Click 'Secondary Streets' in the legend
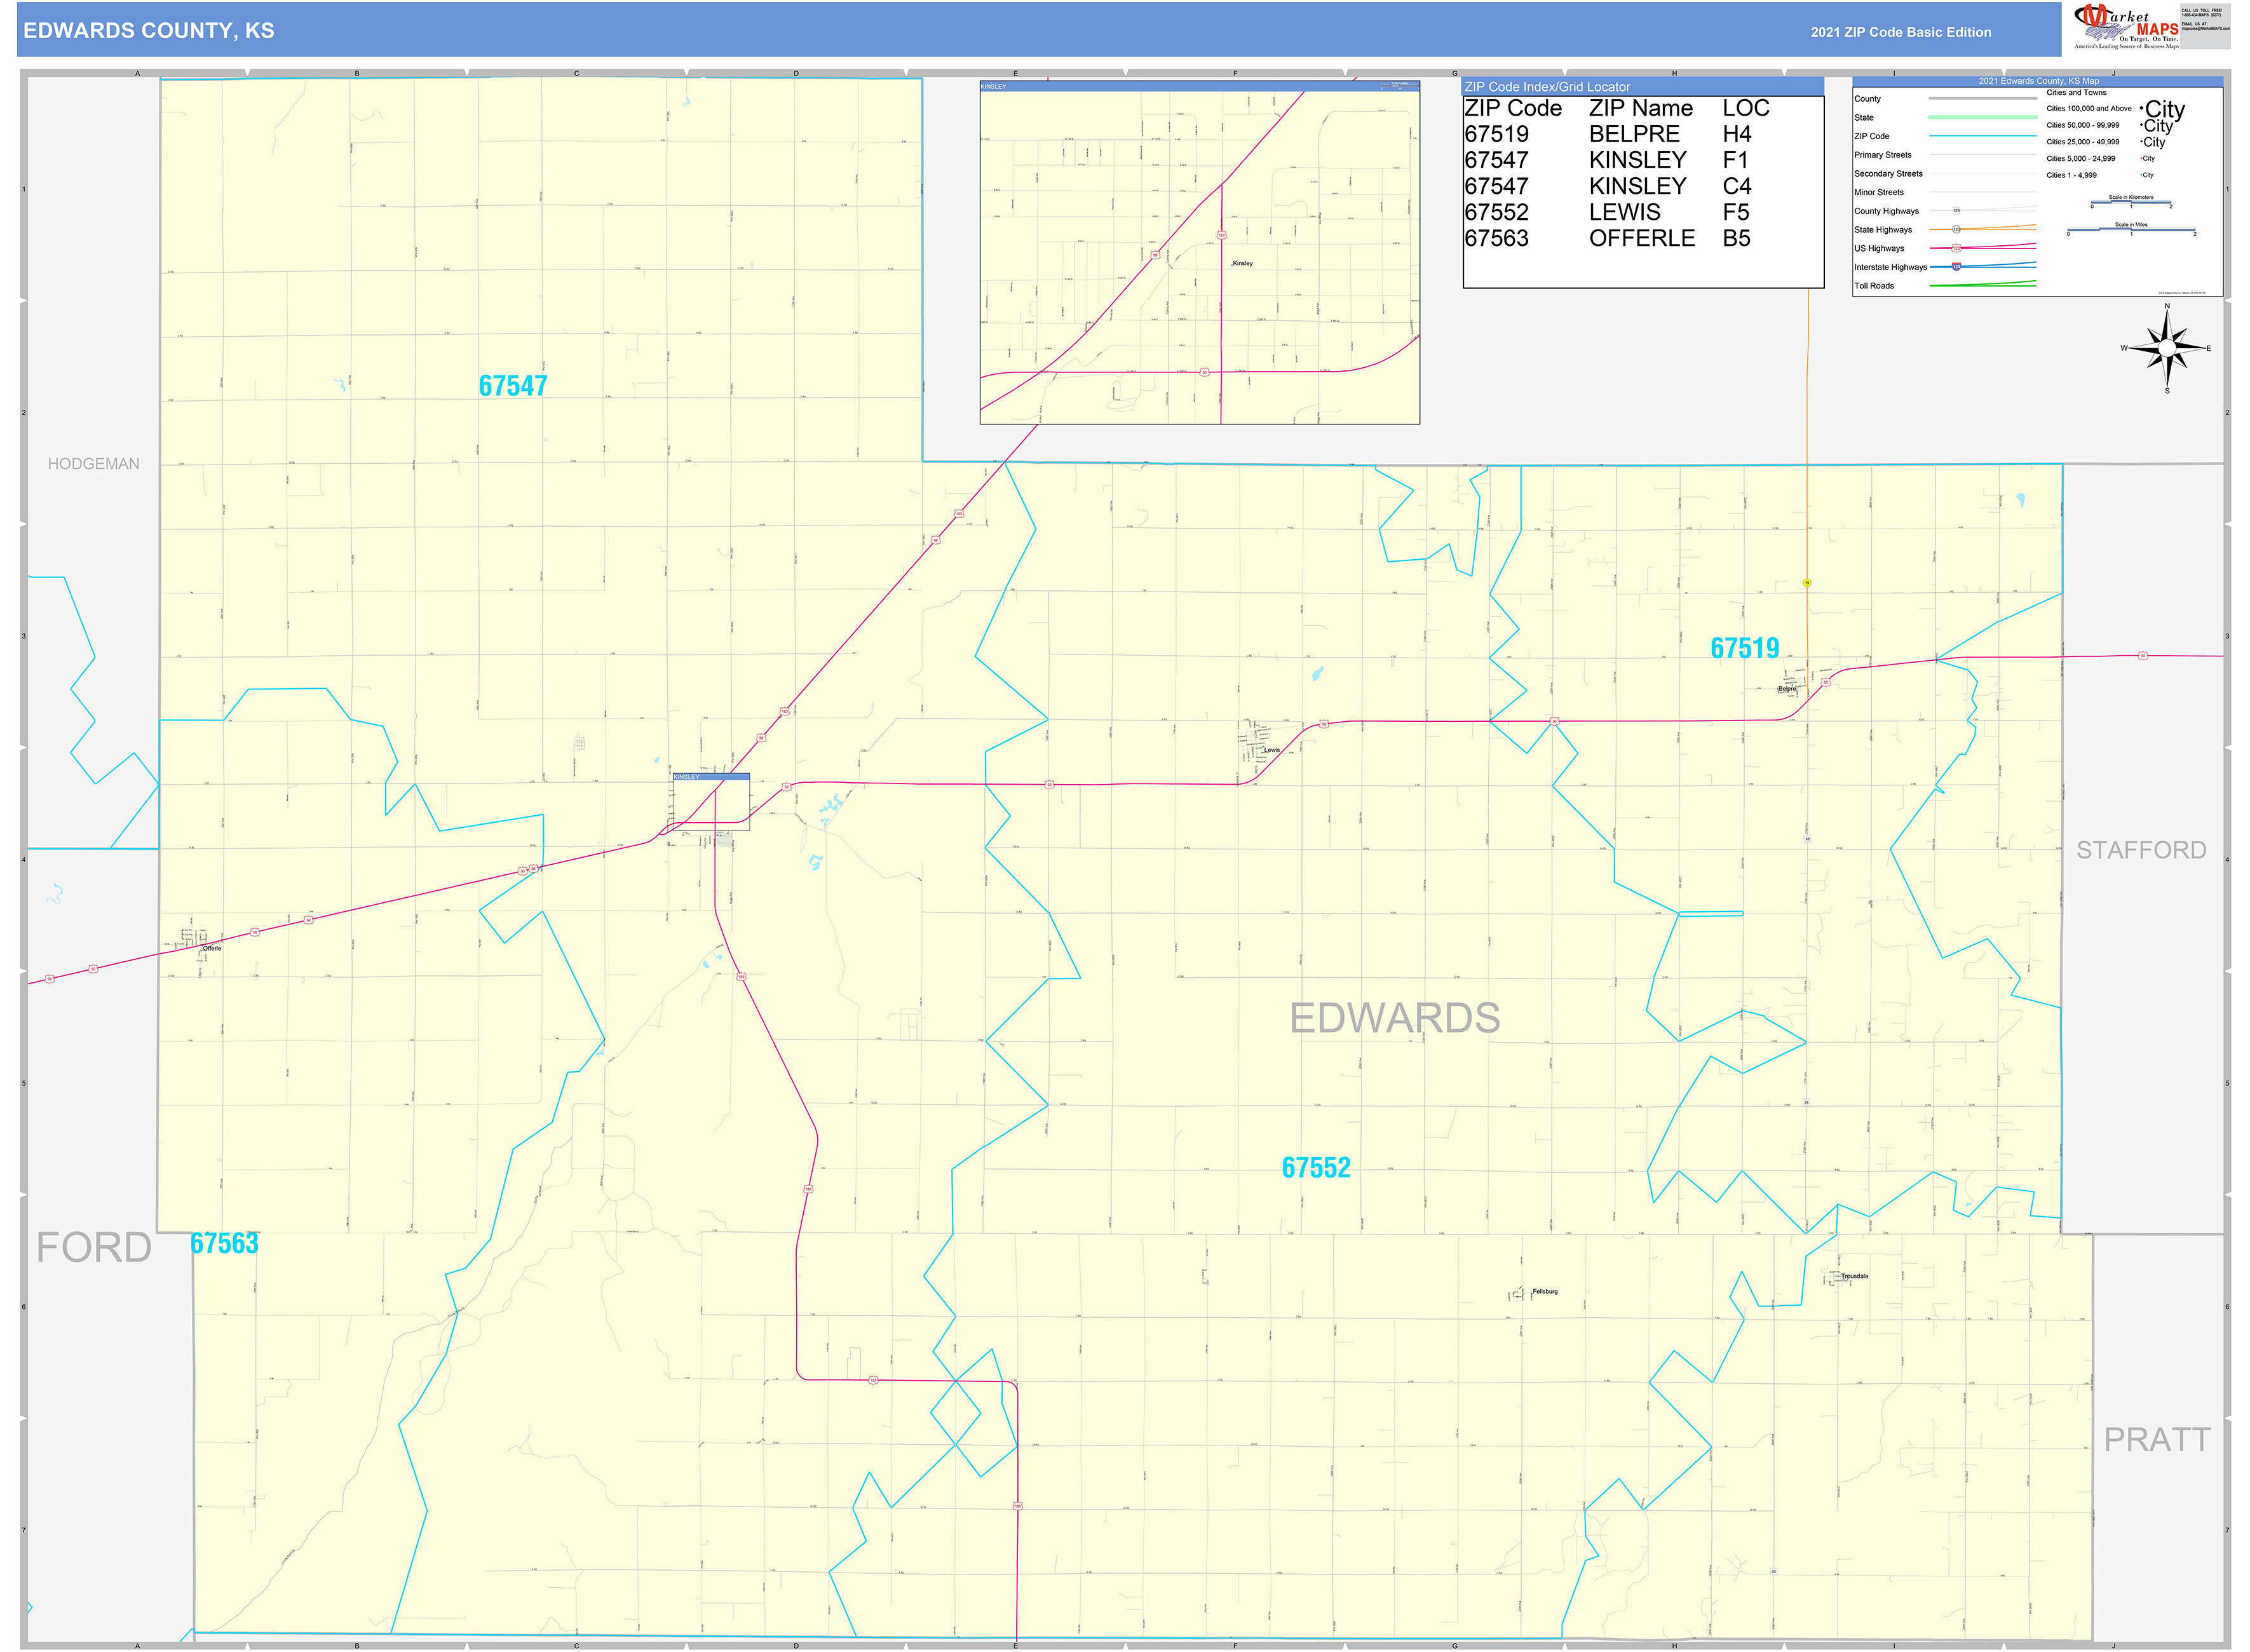Viewport: 2250px width, 1652px height. [x=1888, y=174]
